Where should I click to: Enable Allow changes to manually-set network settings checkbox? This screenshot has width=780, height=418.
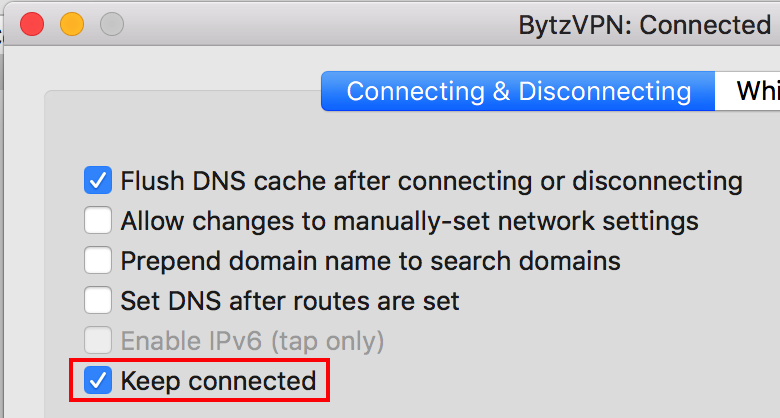tap(98, 220)
